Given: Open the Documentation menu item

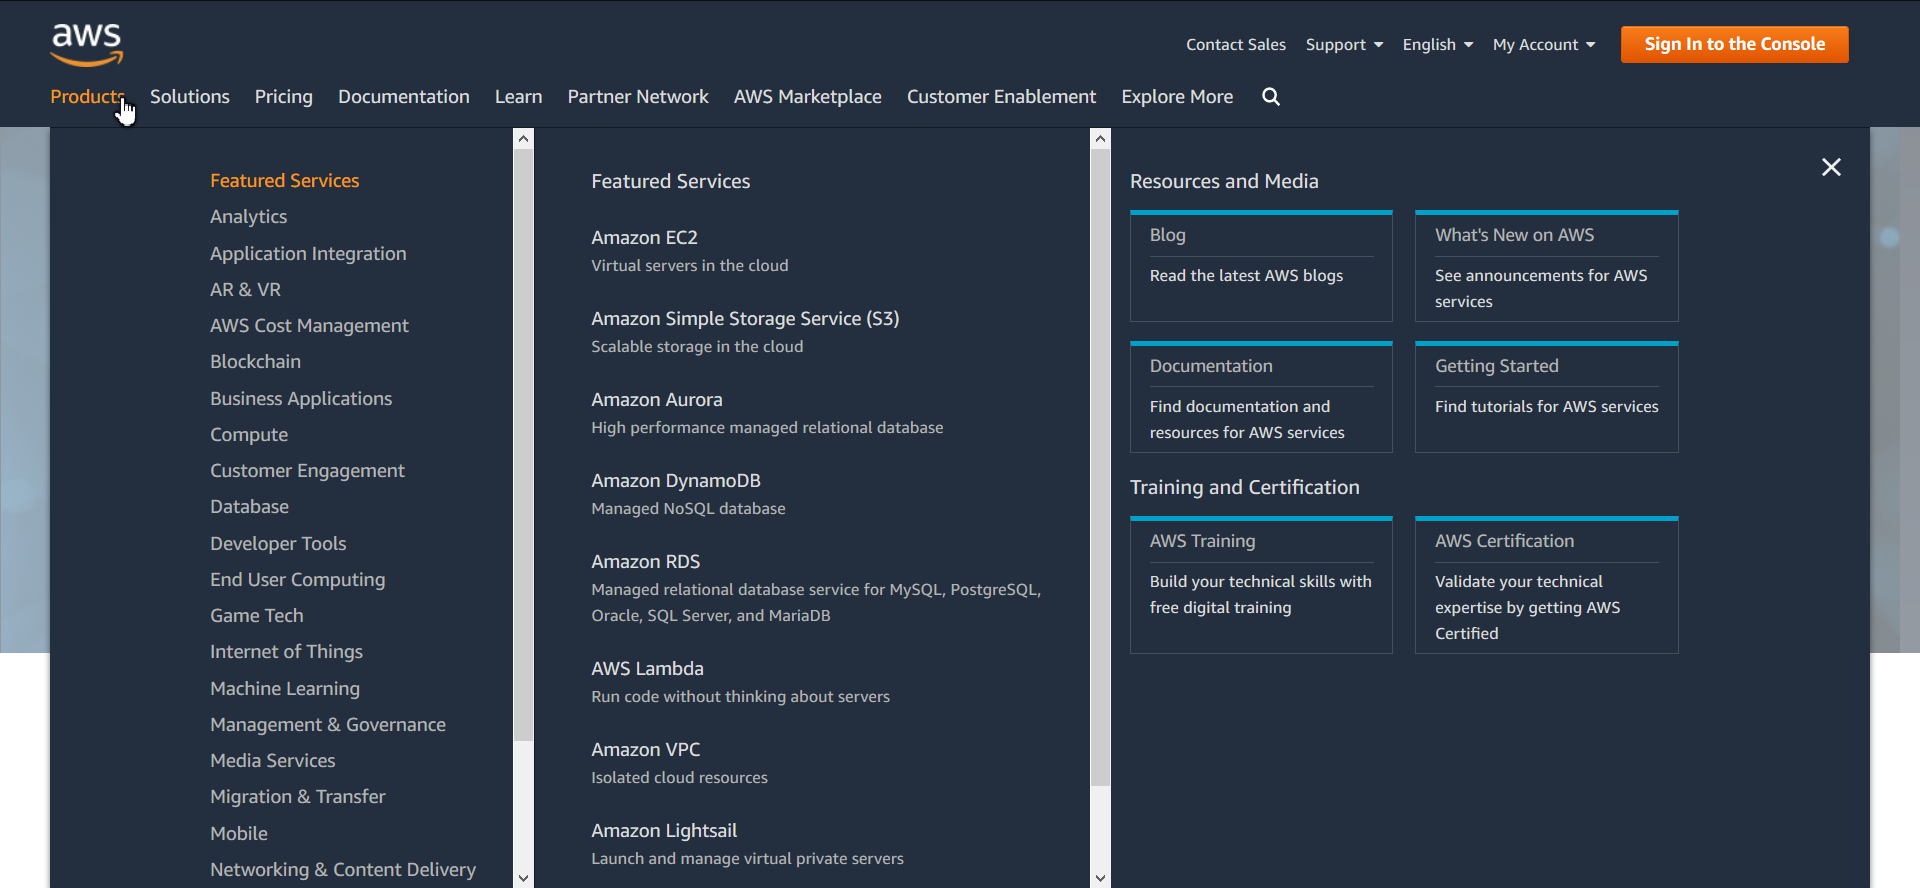Looking at the screenshot, I should pos(404,96).
